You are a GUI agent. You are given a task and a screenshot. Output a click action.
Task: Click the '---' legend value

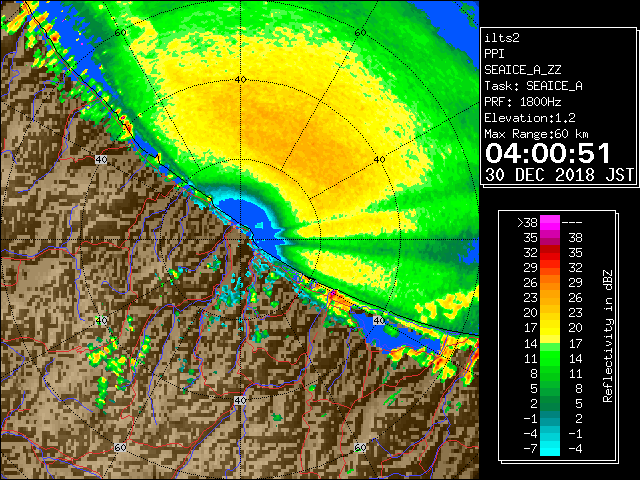click(572, 223)
